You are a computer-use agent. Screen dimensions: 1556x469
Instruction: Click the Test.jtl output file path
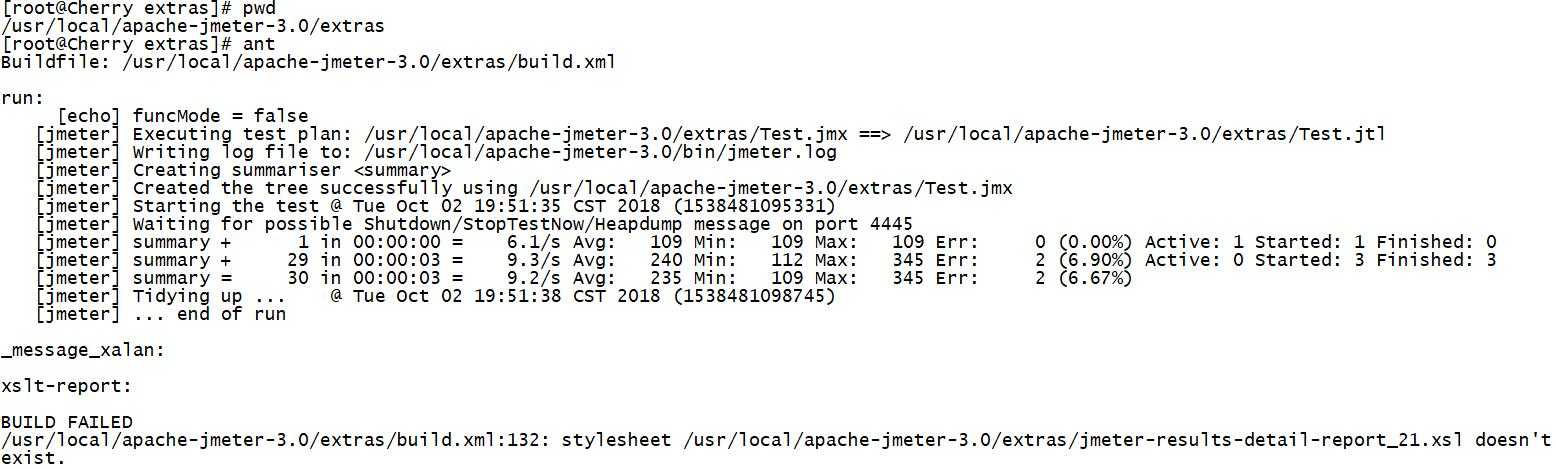click(x=1144, y=134)
